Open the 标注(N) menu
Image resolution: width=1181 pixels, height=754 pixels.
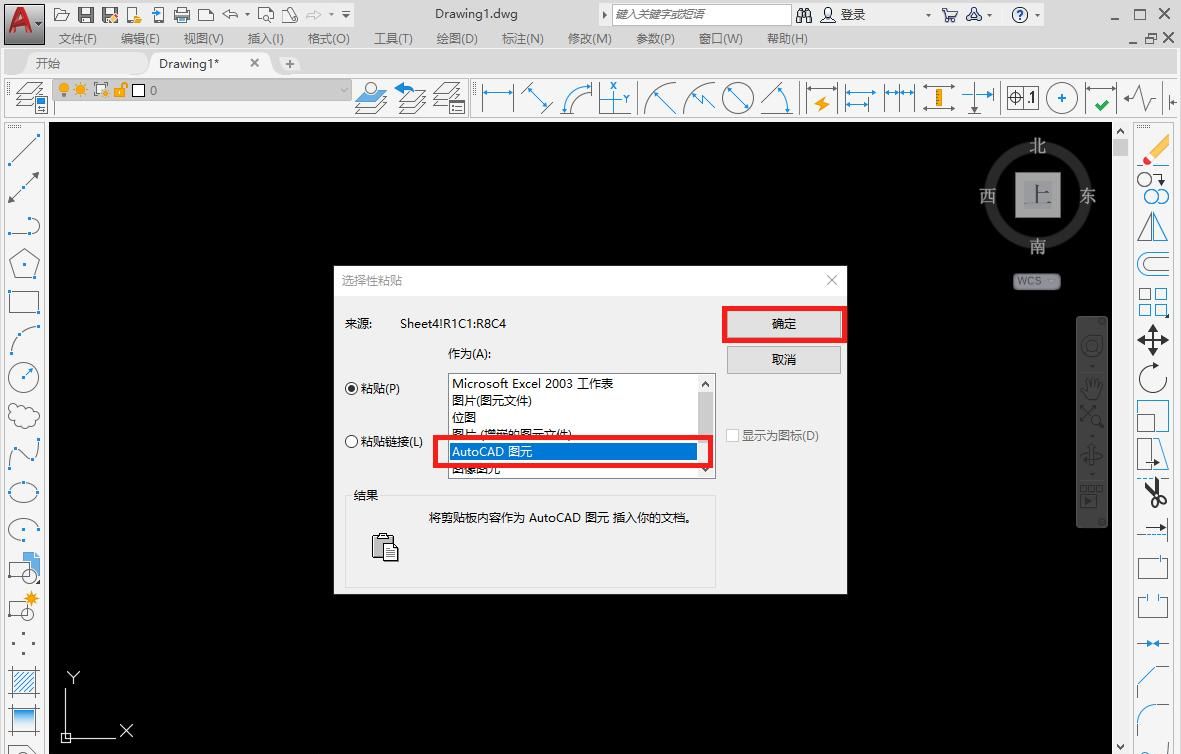(522, 38)
